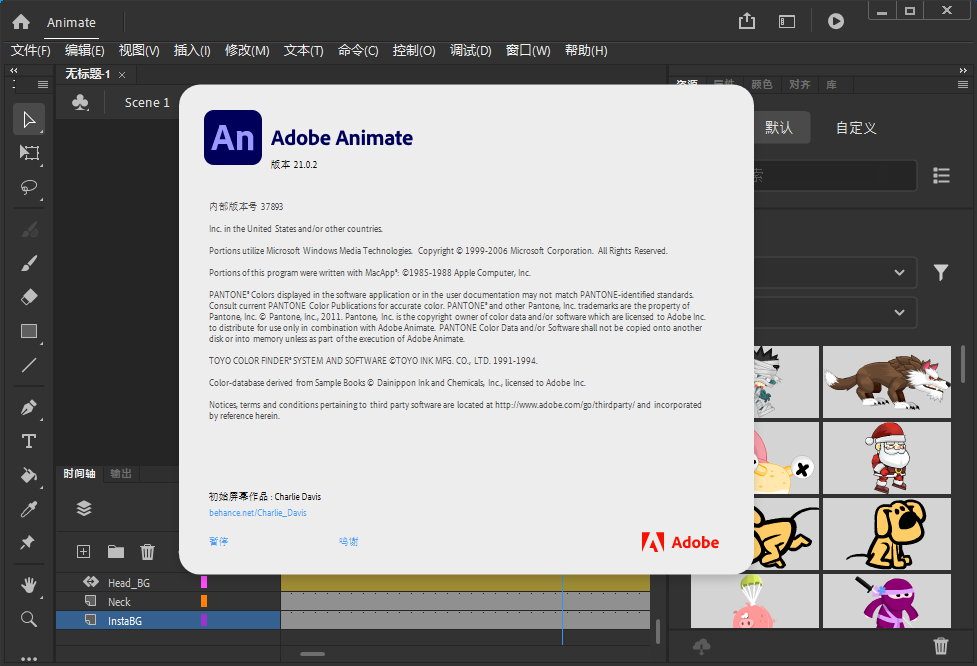
Task: Switch to the 输出 tab
Action: (x=121, y=473)
